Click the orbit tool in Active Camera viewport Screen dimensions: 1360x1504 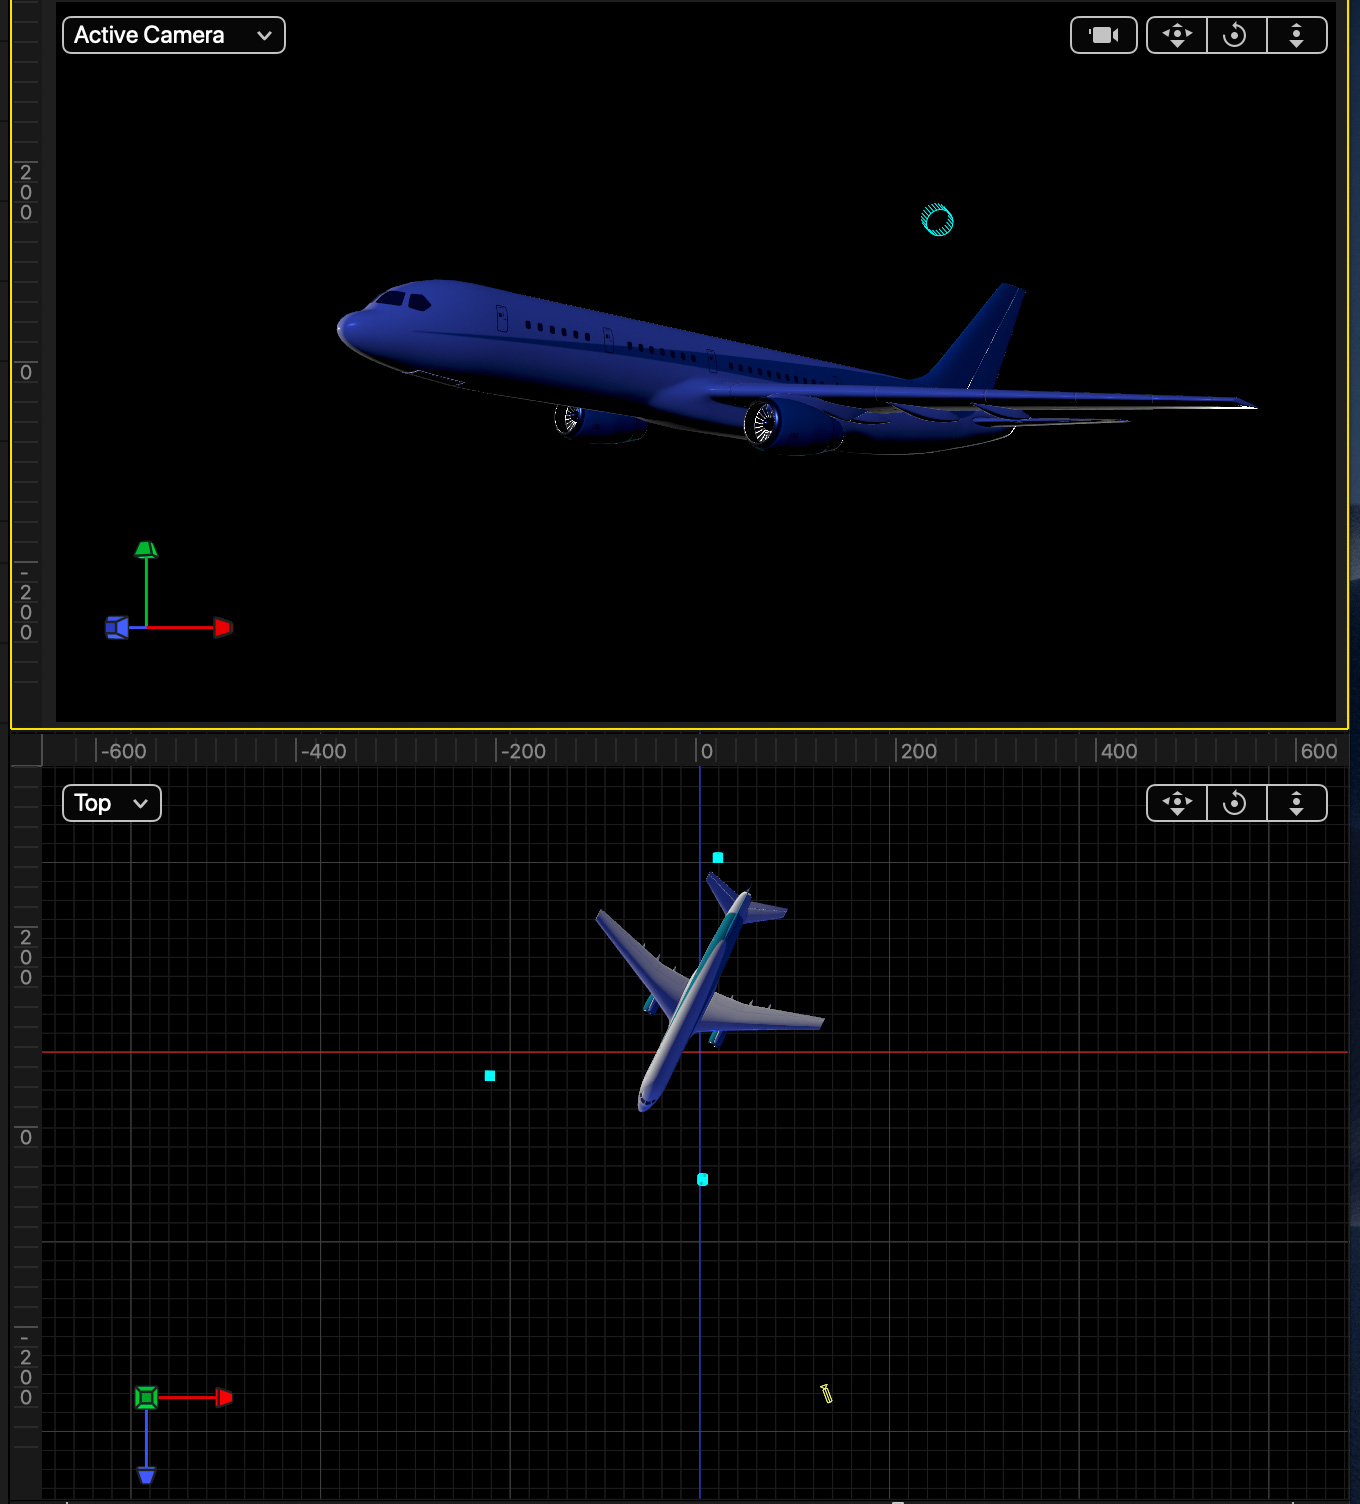(x=1236, y=35)
